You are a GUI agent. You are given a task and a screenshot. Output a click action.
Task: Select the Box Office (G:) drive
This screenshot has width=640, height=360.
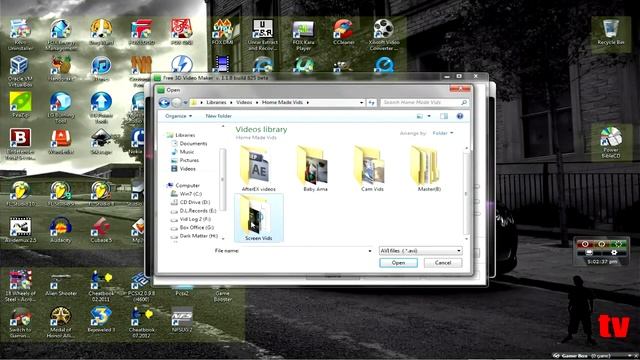click(x=196, y=227)
